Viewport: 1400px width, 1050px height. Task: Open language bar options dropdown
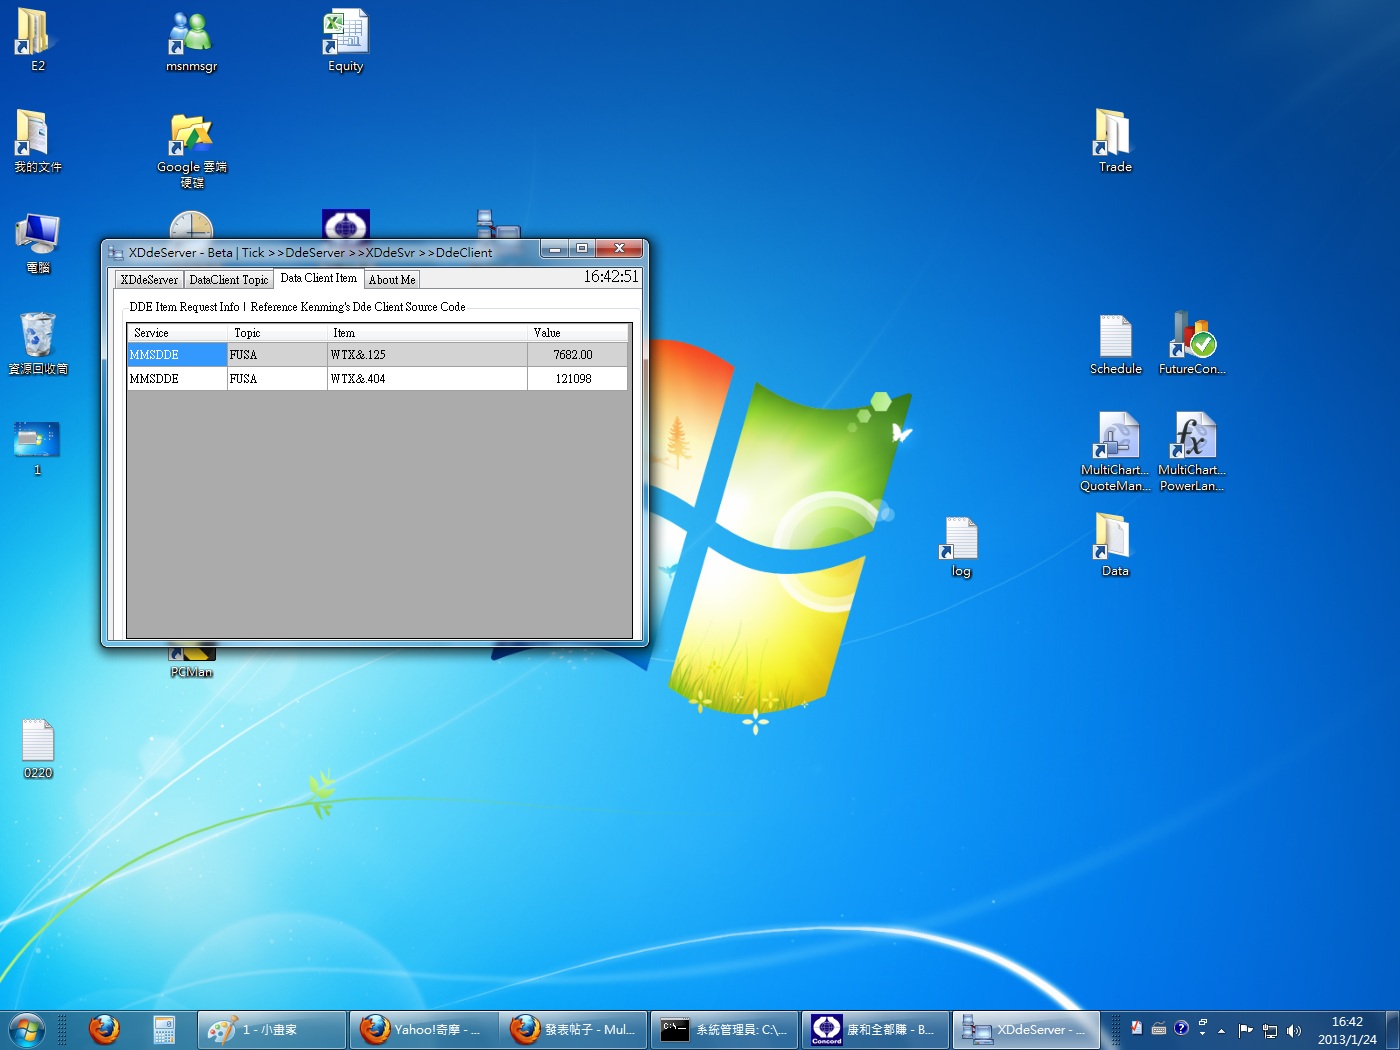pyautogui.click(x=1202, y=1033)
